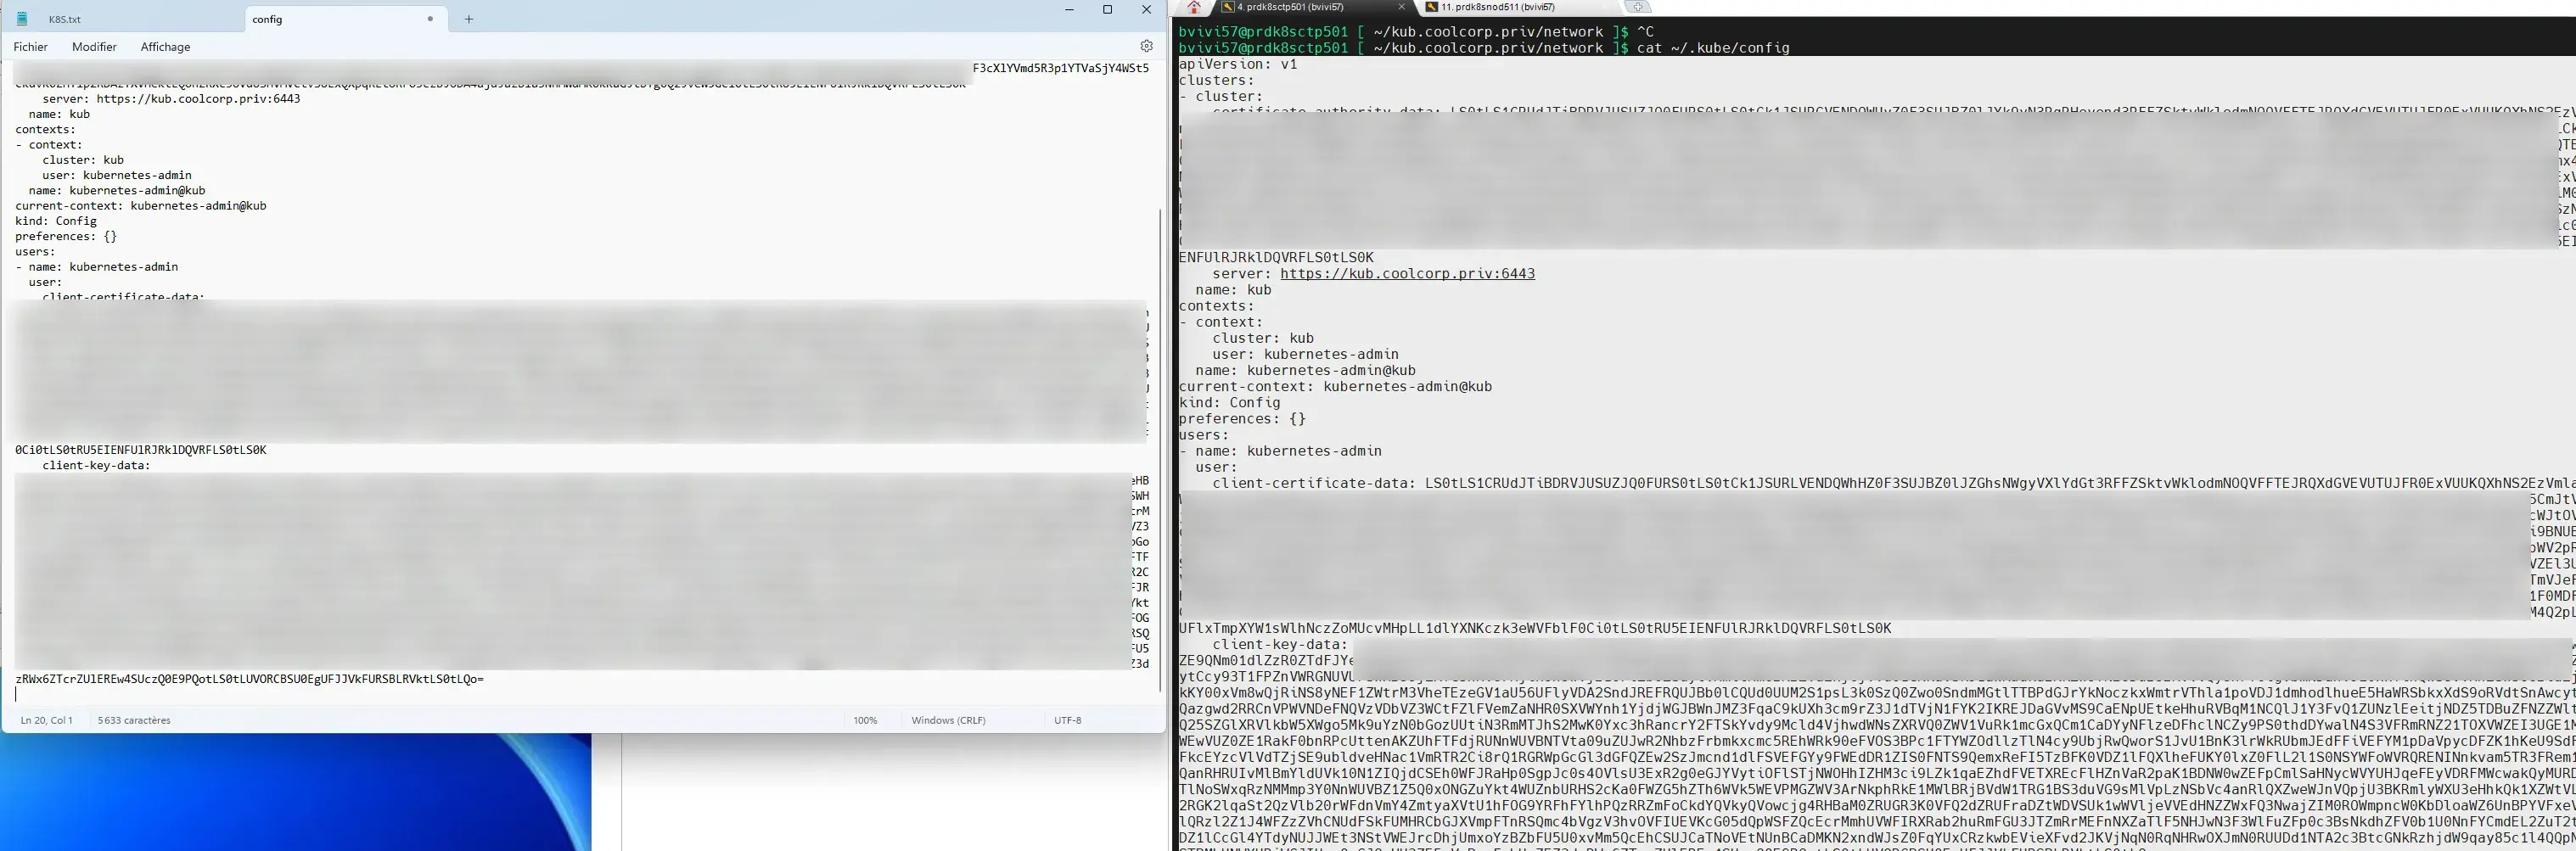Switch to the K8S.txt tab

pyautogui.click(x=65, y=19)
